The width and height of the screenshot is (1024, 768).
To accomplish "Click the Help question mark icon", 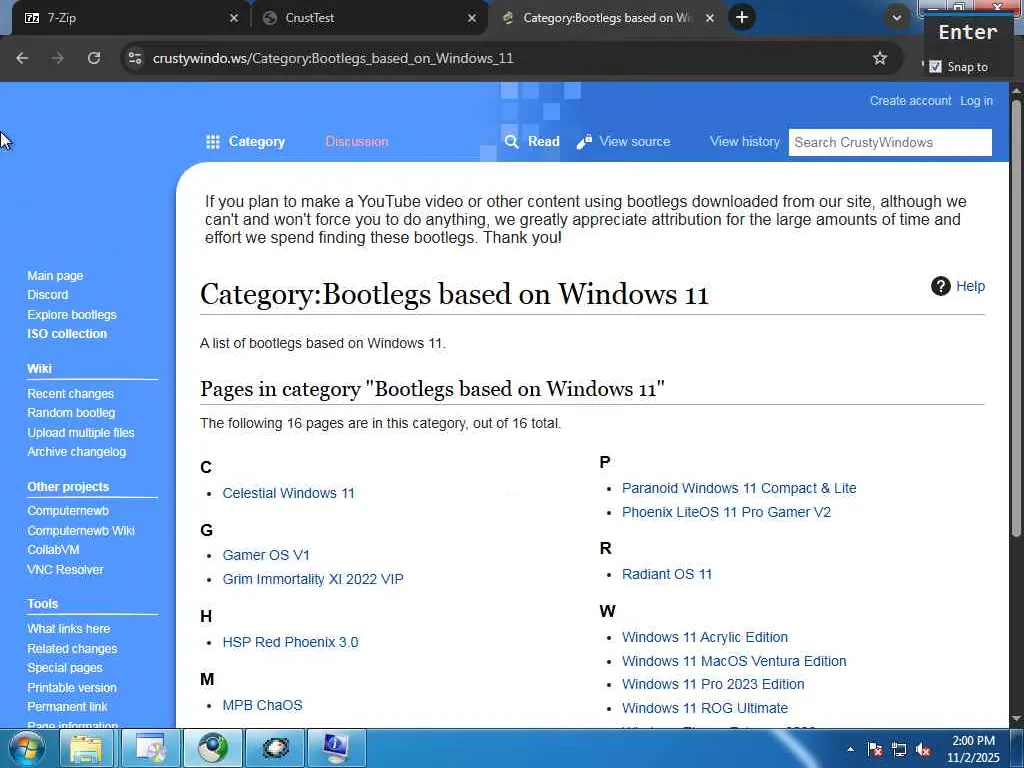I will pyautogui.click(x=940, y=286).
